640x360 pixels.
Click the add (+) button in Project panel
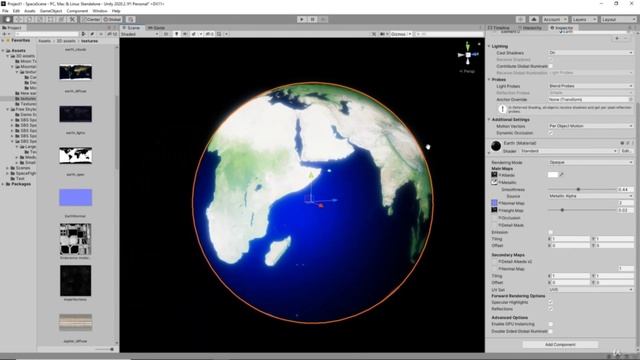point(5,34)
